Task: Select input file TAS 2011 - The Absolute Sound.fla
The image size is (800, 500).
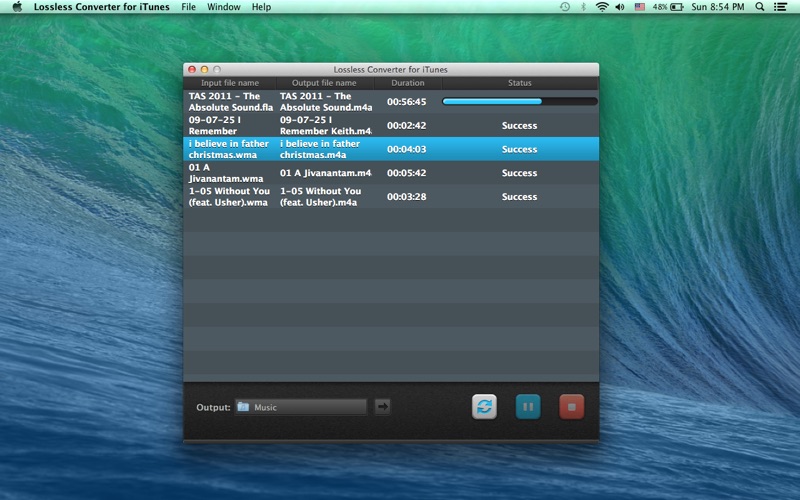Action: [x=231, y=102]
